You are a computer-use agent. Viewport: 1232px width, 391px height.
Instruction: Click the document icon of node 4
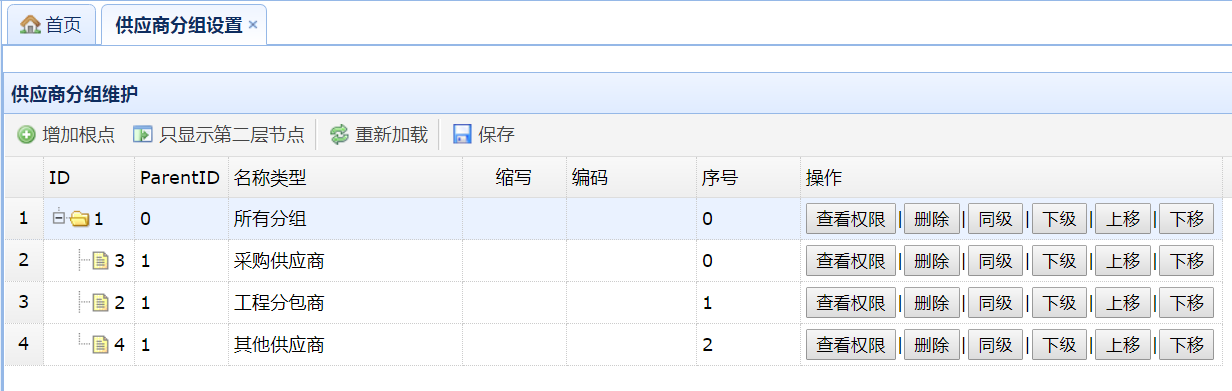pyautogui.click(x=101, y=345)
